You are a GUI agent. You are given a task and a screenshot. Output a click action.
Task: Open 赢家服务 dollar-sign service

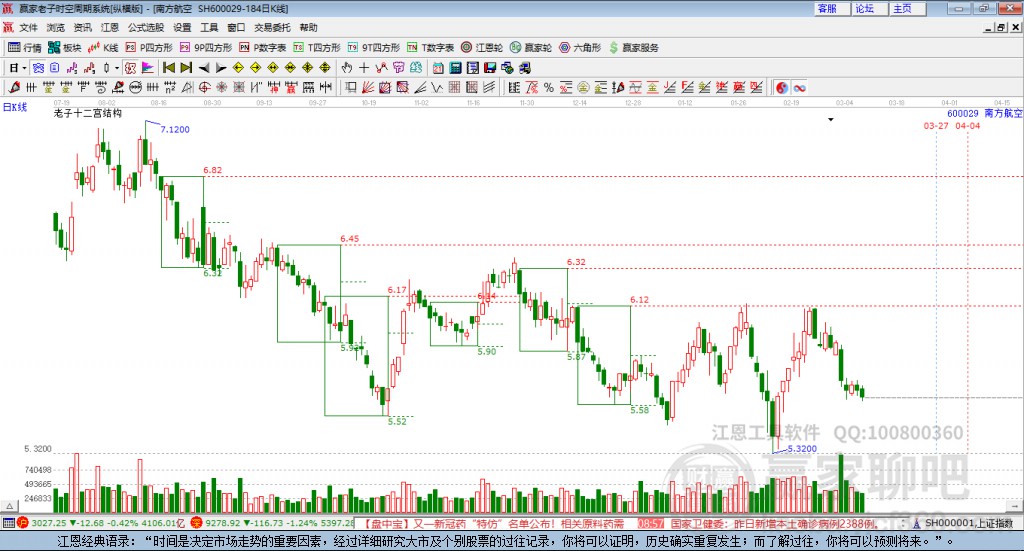pos(634,48)
